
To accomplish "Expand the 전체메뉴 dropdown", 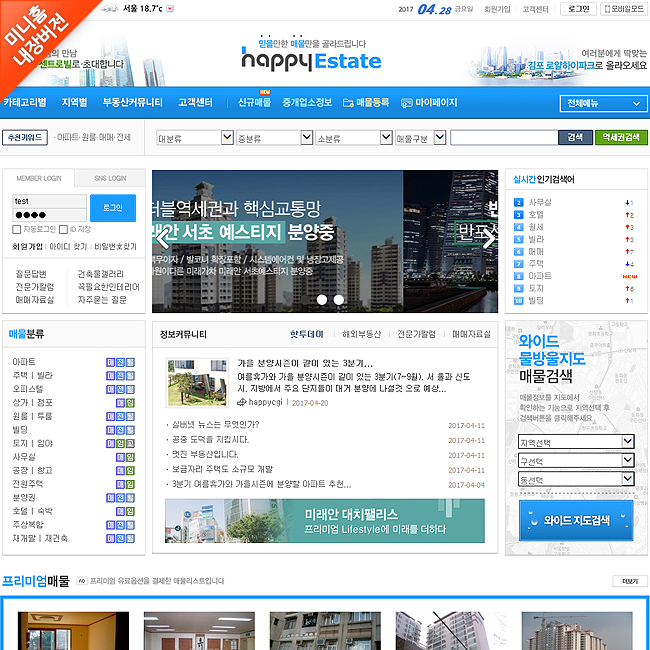I will (x=603, y=104).
